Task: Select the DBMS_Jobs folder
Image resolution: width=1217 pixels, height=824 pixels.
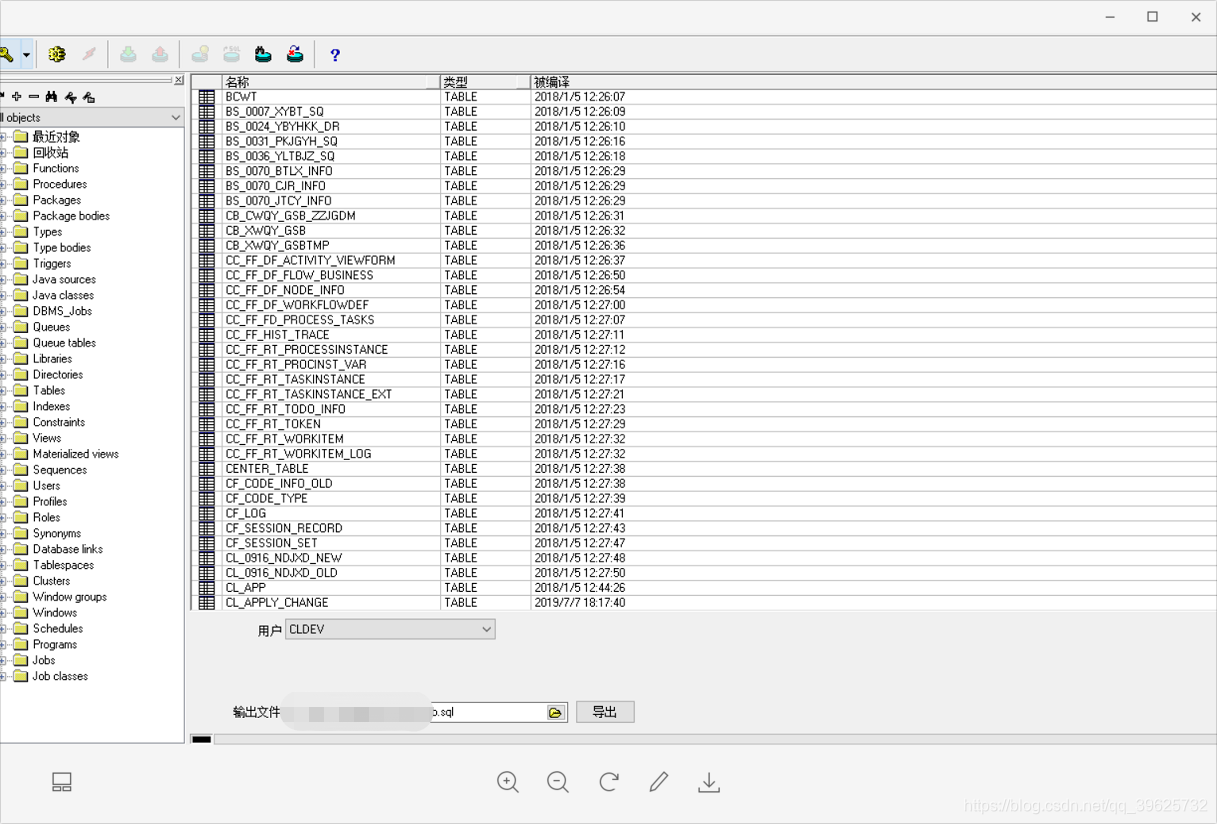Action: (62, 311)
